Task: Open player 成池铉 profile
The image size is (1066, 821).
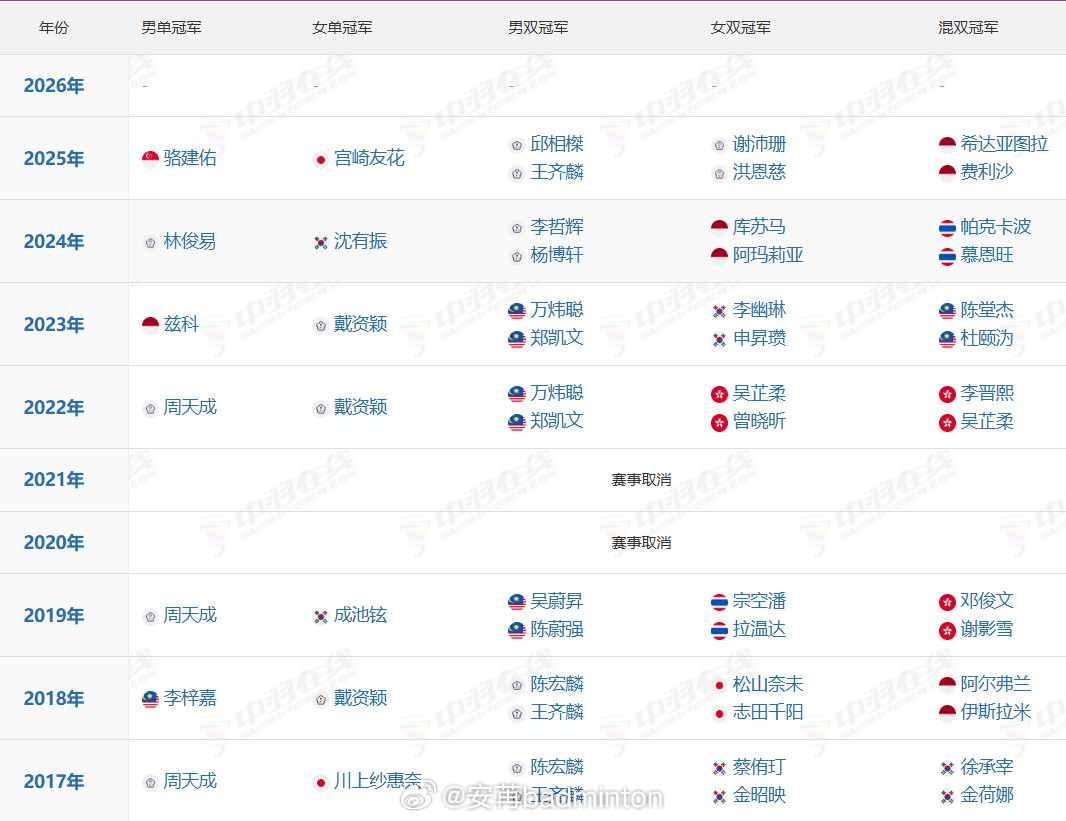Action: [x=360, y=614]
